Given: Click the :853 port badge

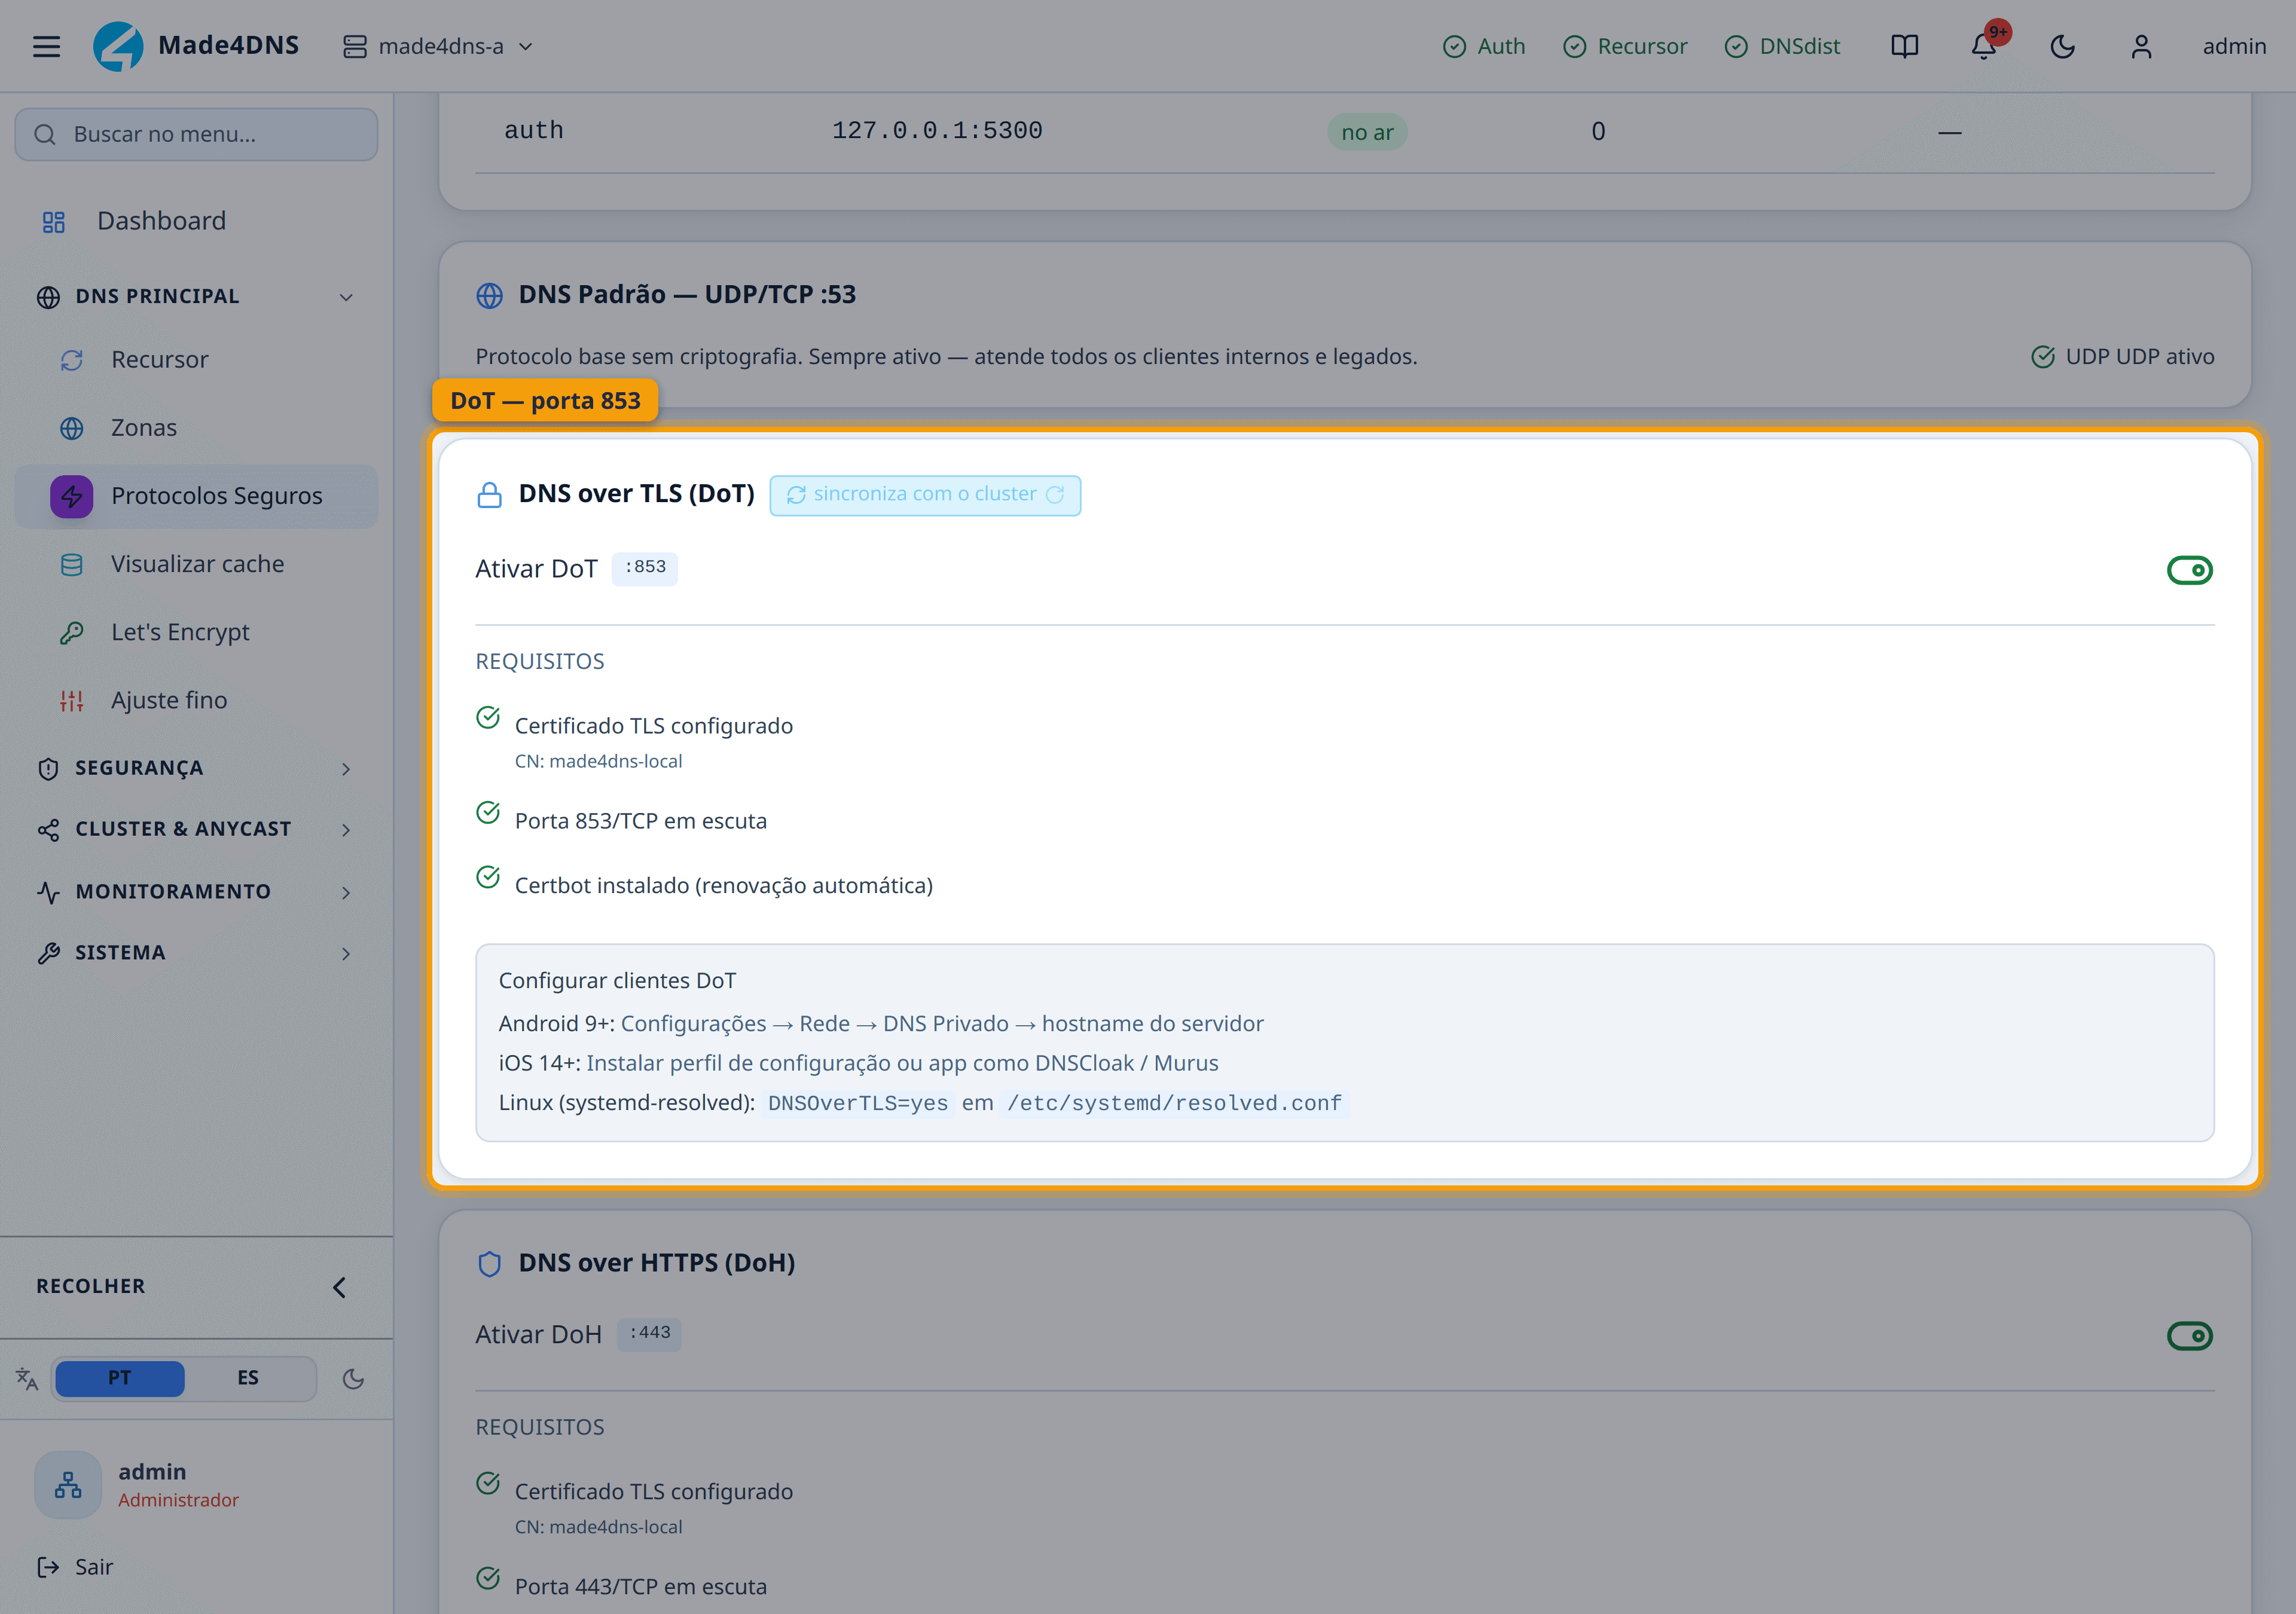Looking at the screenshot, I should tap(645, 568).
